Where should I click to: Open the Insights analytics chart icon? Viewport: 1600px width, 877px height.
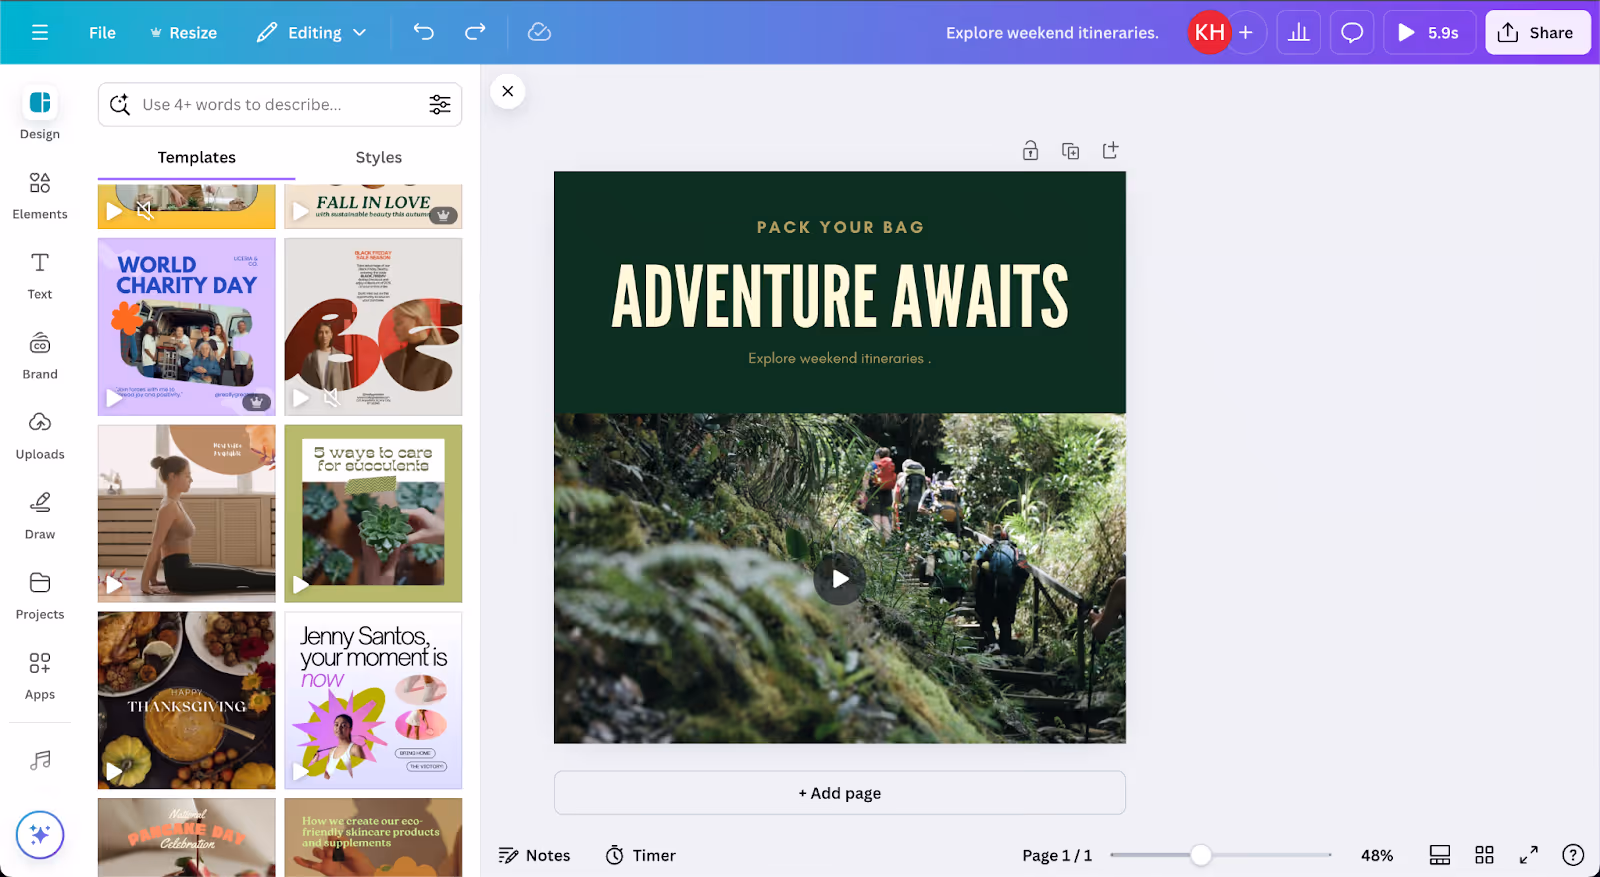coord(1299,32)
